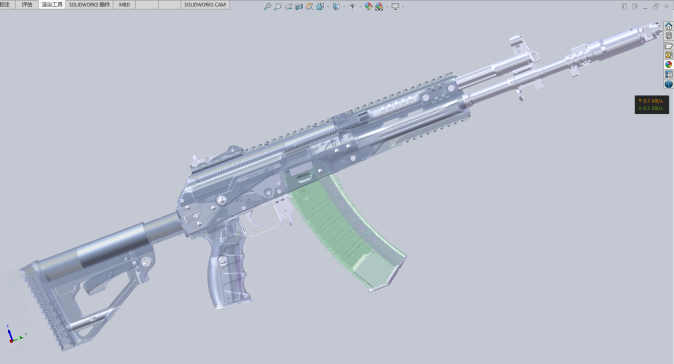Image resolution: width=674 pixels, height=364 pixels.
Task: Restore down the document window
Action: tap(656, 6)
